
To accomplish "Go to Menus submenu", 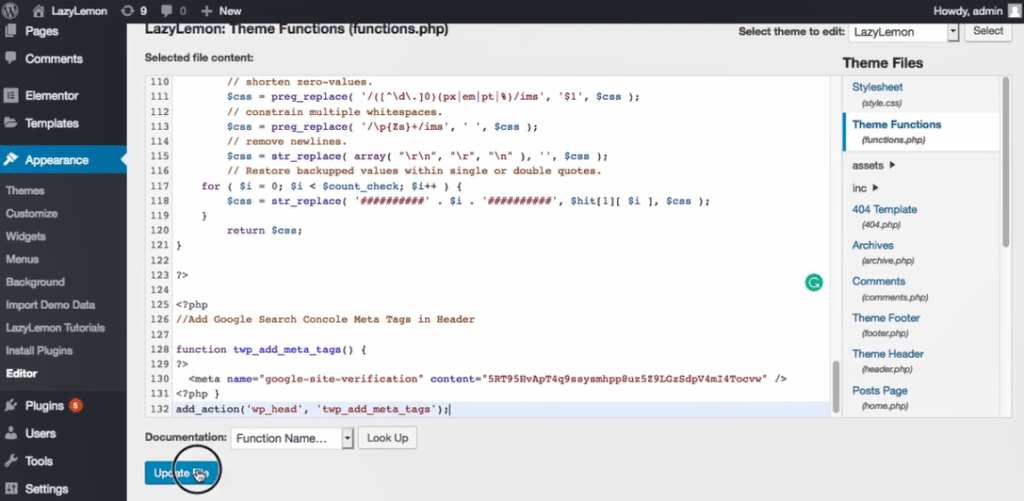I will [x=22, y=259].
